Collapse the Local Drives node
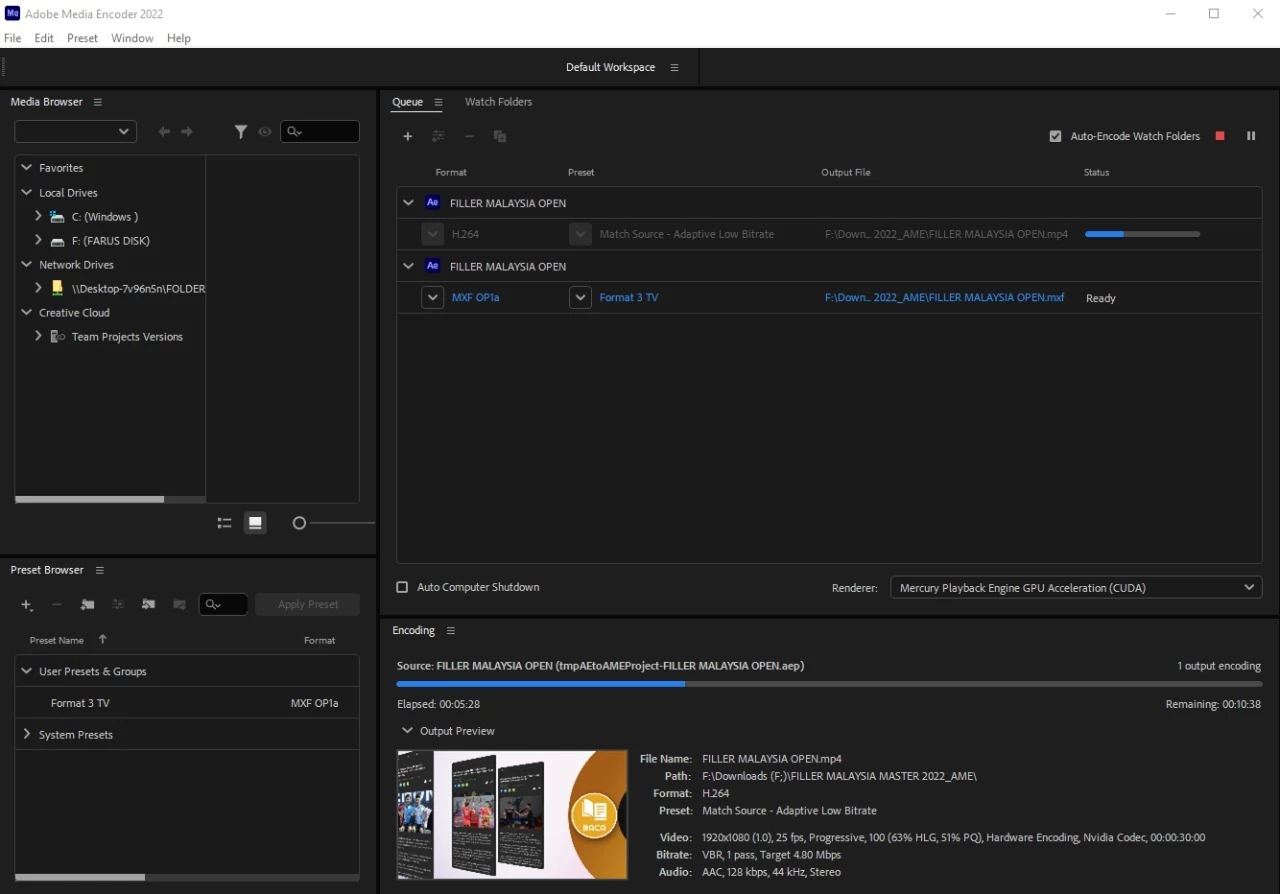The width and height of the screenshot is (1280, 894). click(27, 192)
